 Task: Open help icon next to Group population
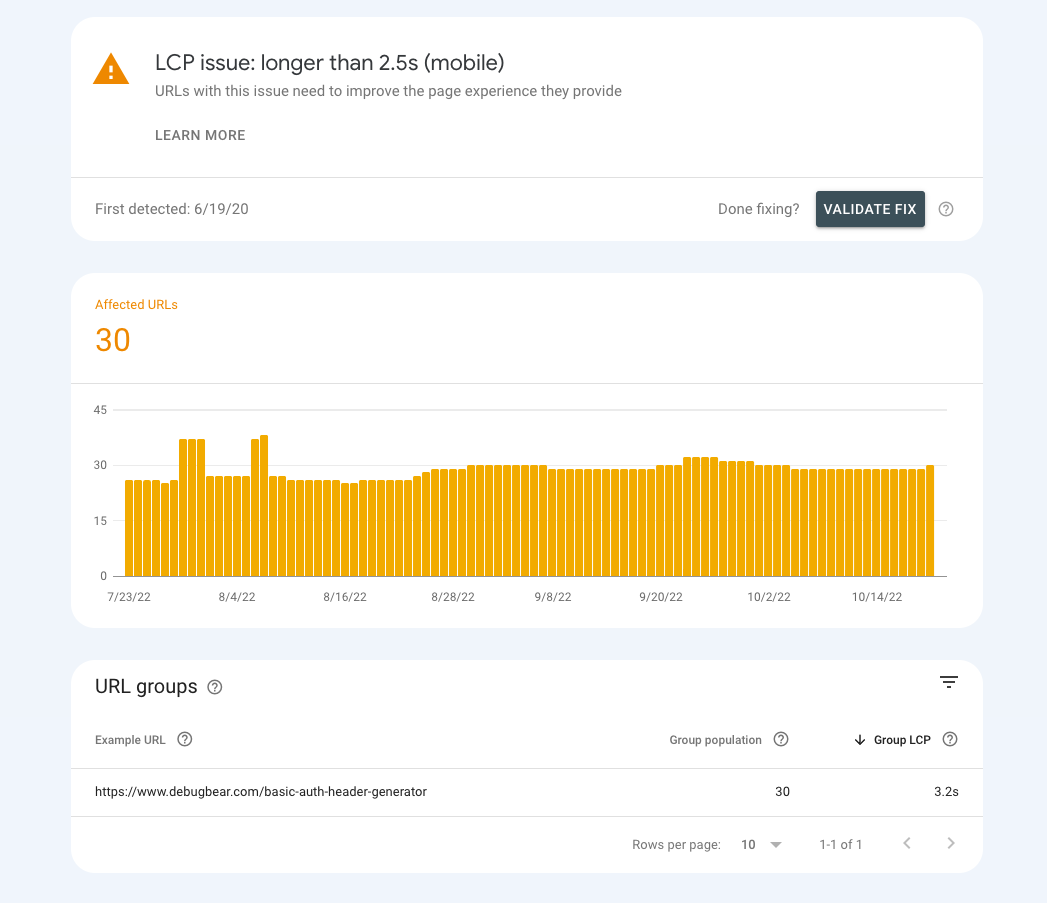coord(781,739)
